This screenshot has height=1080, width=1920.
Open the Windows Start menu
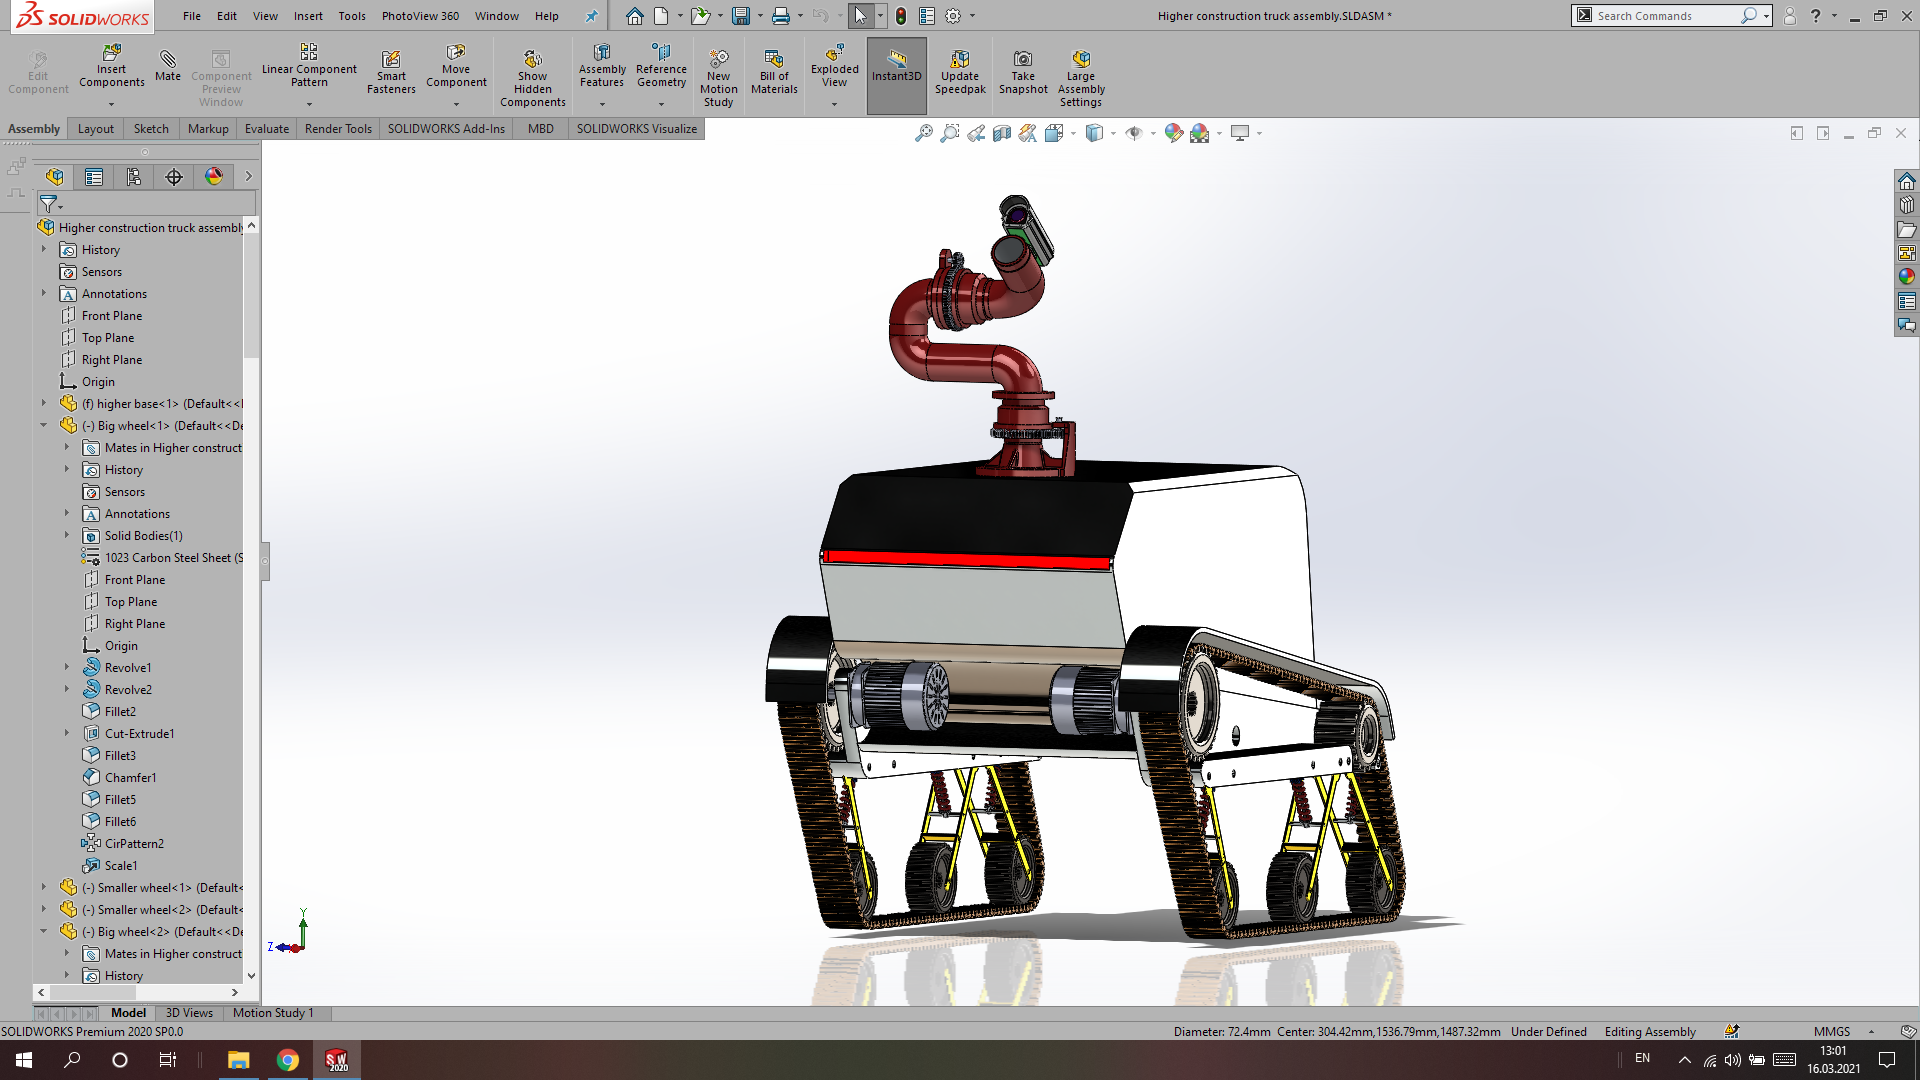coord(24,1060)
